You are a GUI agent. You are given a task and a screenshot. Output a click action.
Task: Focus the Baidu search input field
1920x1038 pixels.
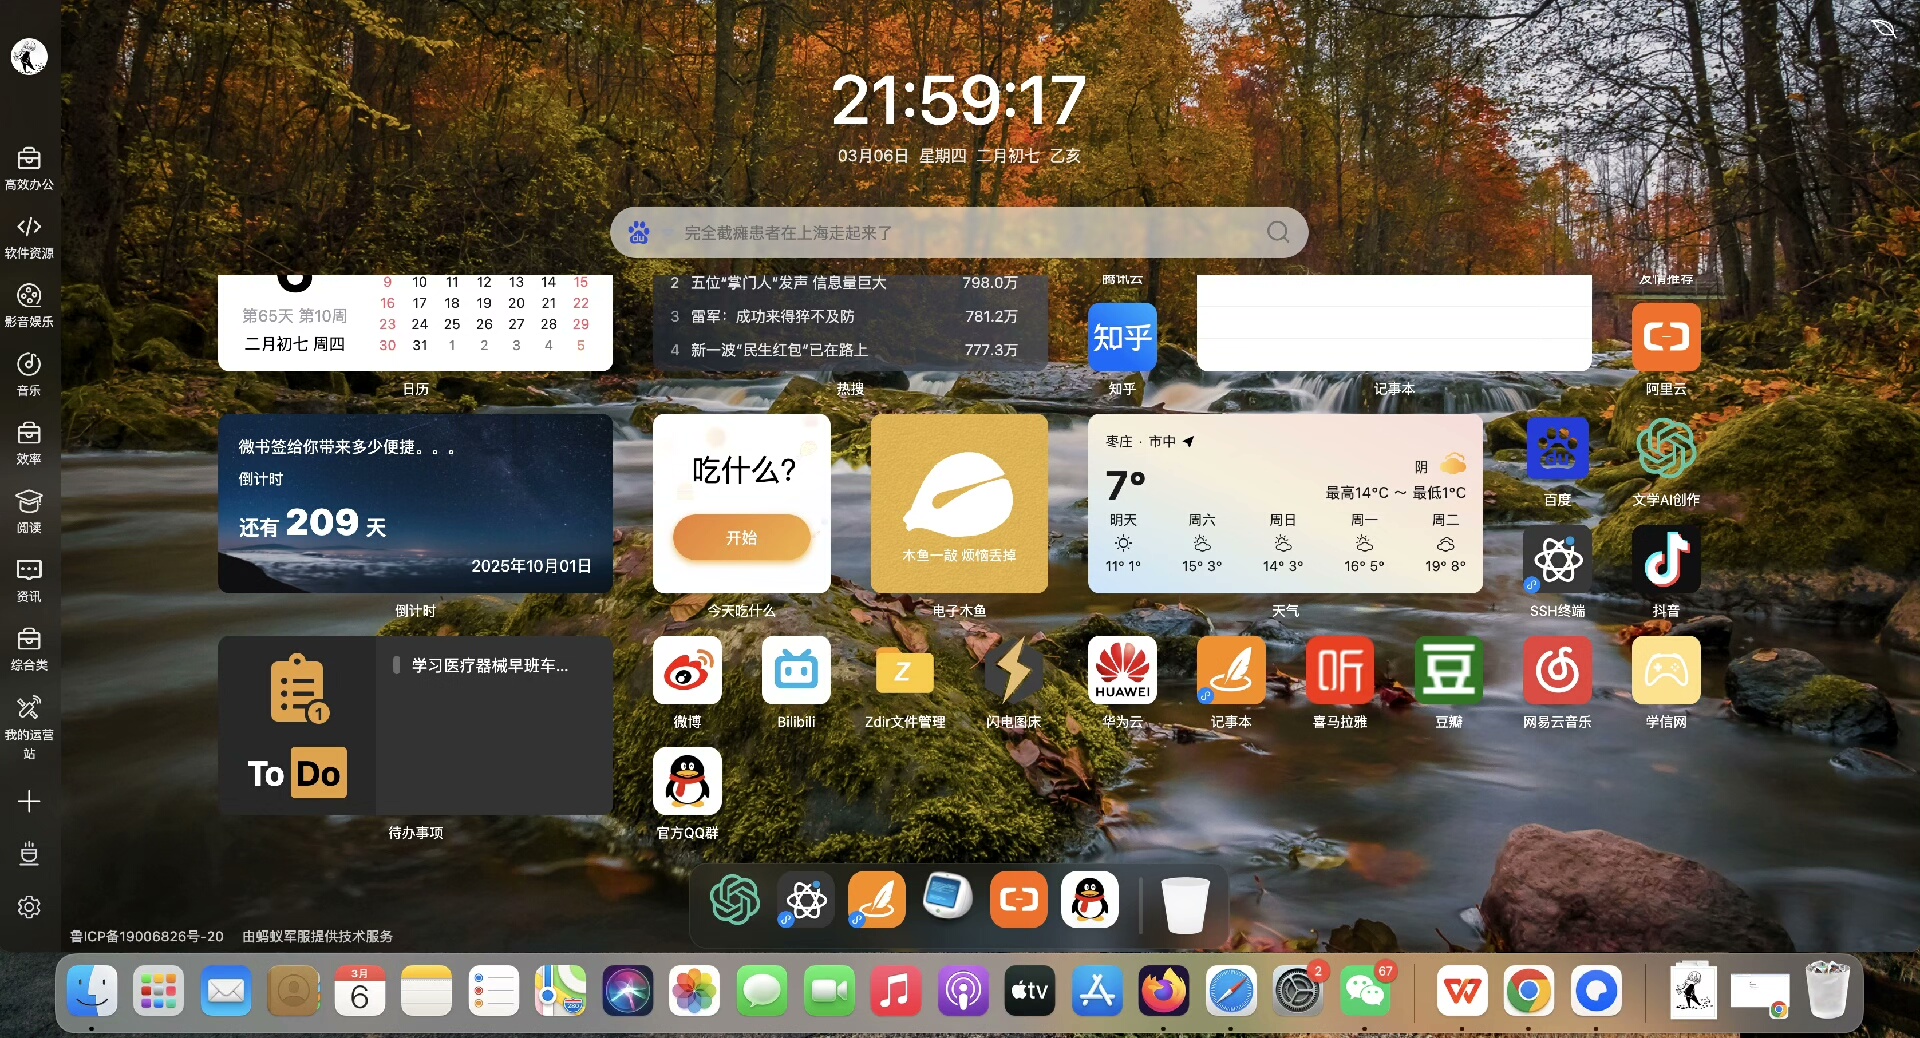point(960,233)
